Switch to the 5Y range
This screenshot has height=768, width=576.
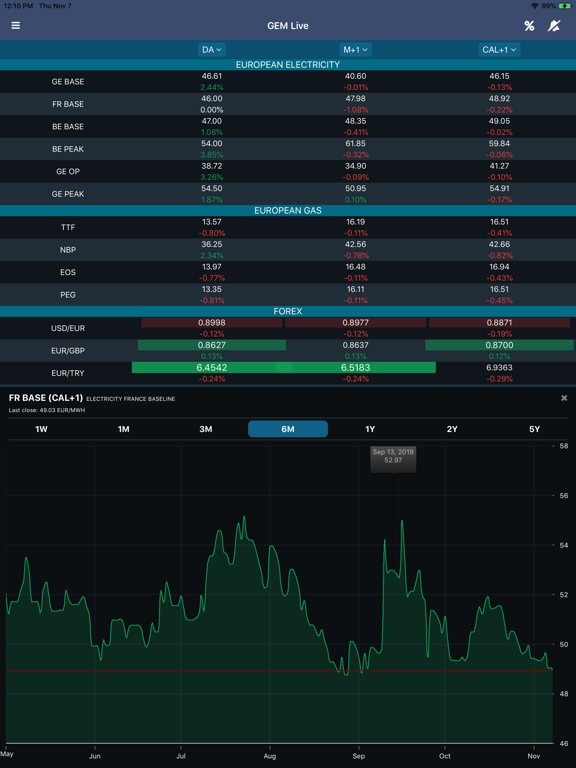pyautogui.click(x=534, y=429)
